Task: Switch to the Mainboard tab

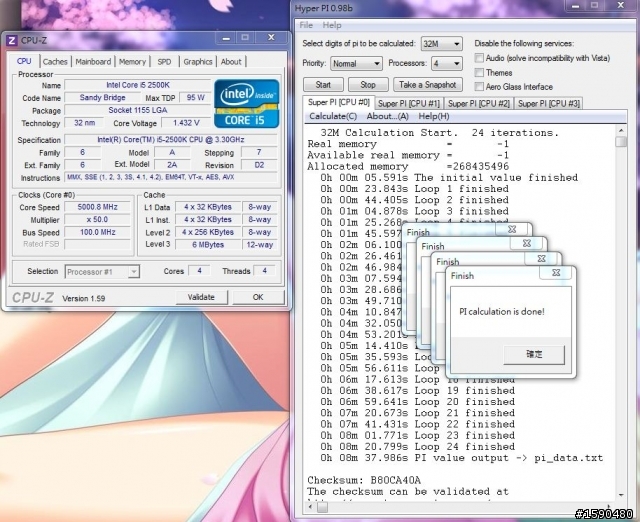Action: click(93, 62)
